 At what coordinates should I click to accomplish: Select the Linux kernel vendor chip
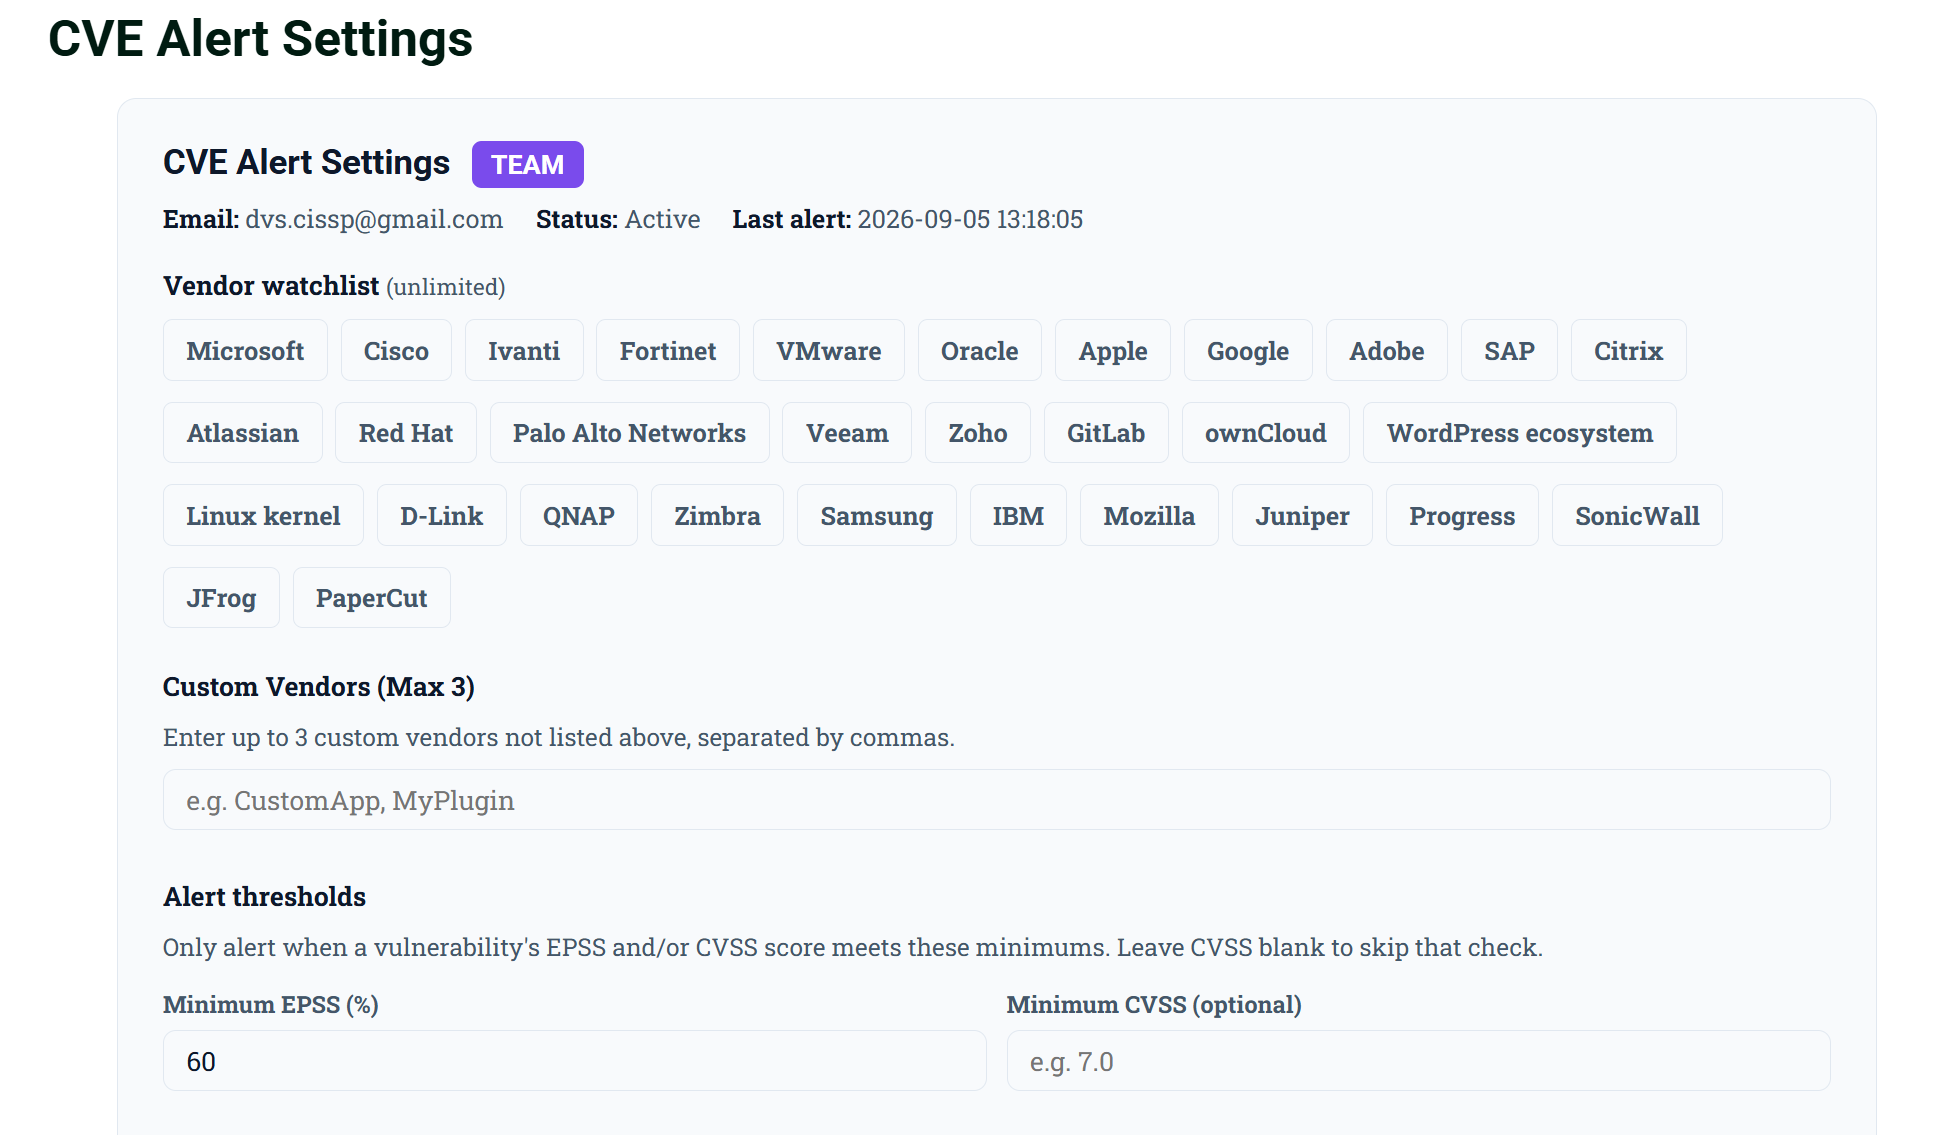point(263,516)
